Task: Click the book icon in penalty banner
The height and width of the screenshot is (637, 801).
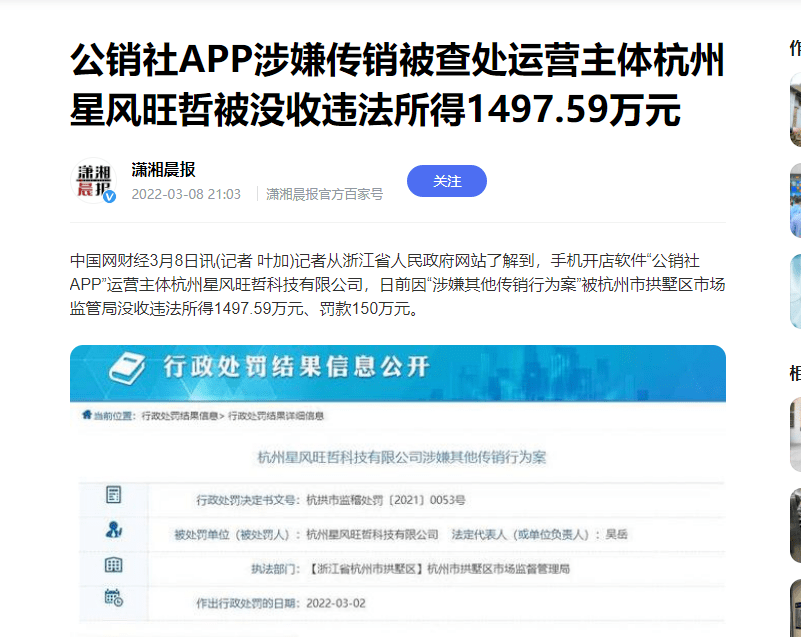Action: tap(127, 368)
